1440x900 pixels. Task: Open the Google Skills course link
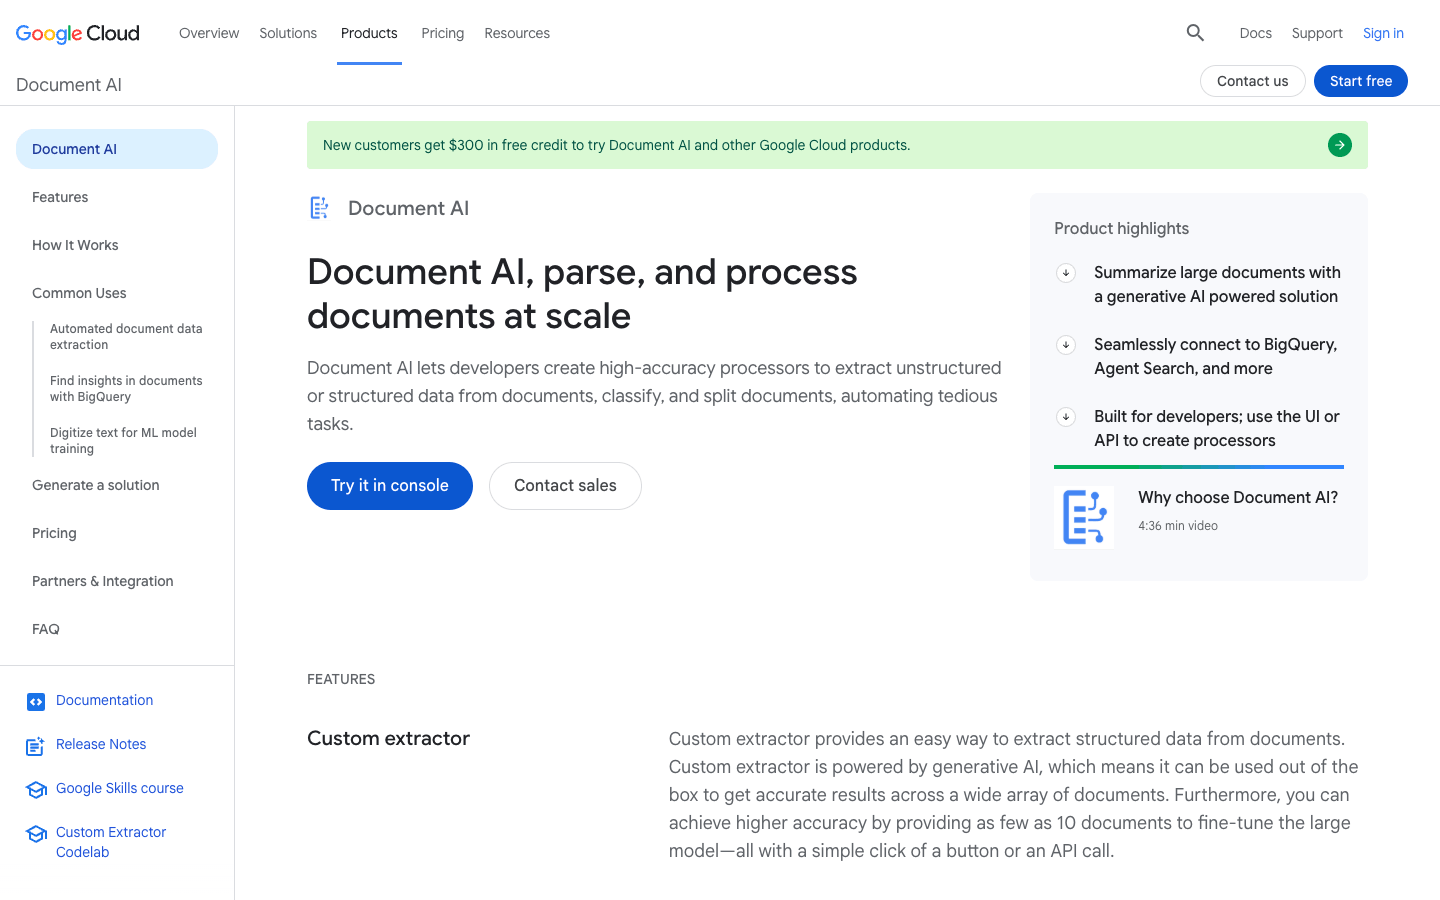click(x=120, y=788)
